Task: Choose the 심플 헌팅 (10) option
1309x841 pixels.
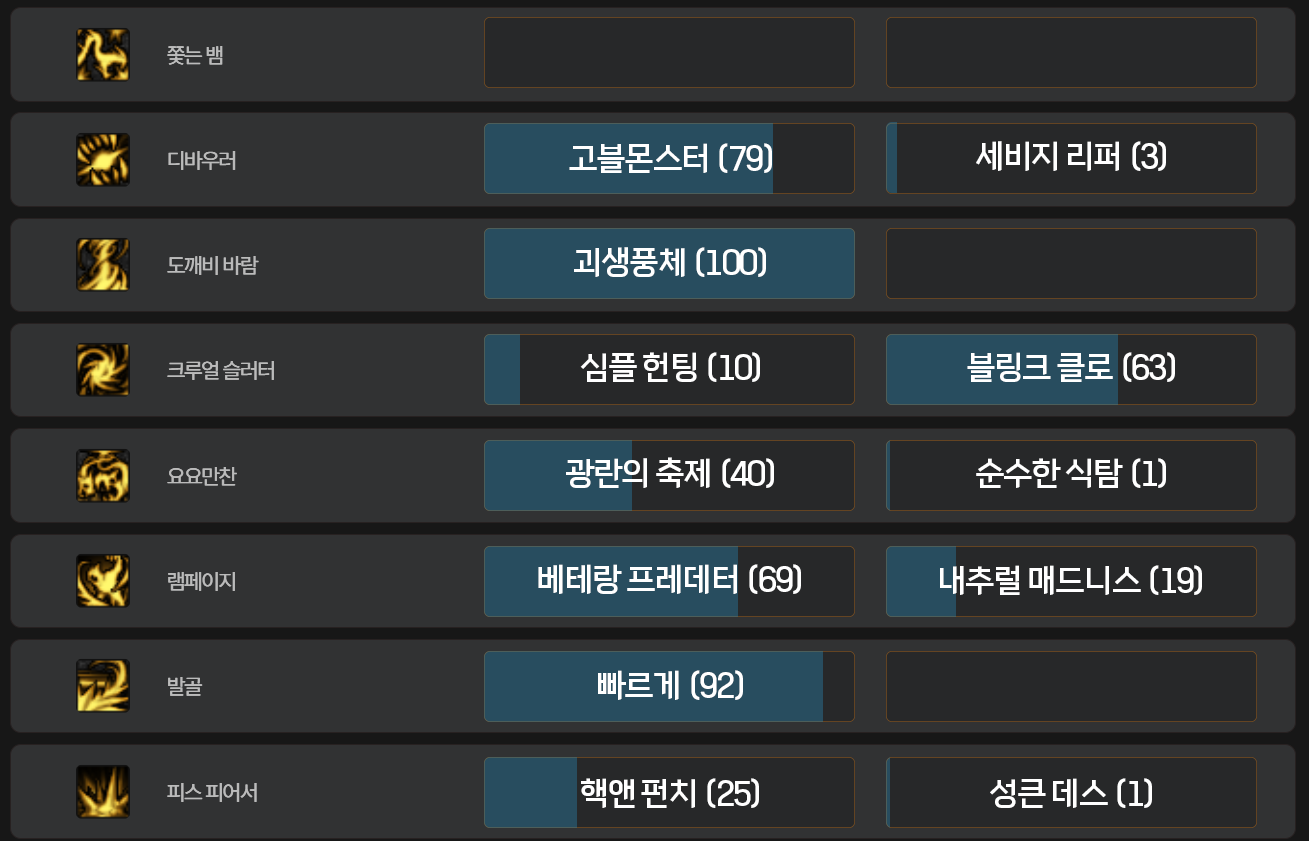Action: tap(669, 369)
